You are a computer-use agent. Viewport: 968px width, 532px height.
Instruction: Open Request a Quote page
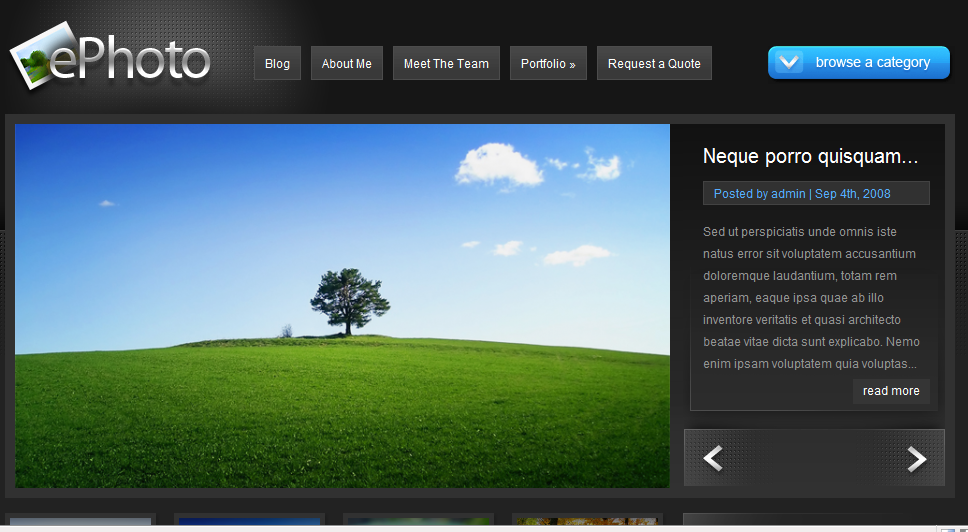click(x=654, y=63)
